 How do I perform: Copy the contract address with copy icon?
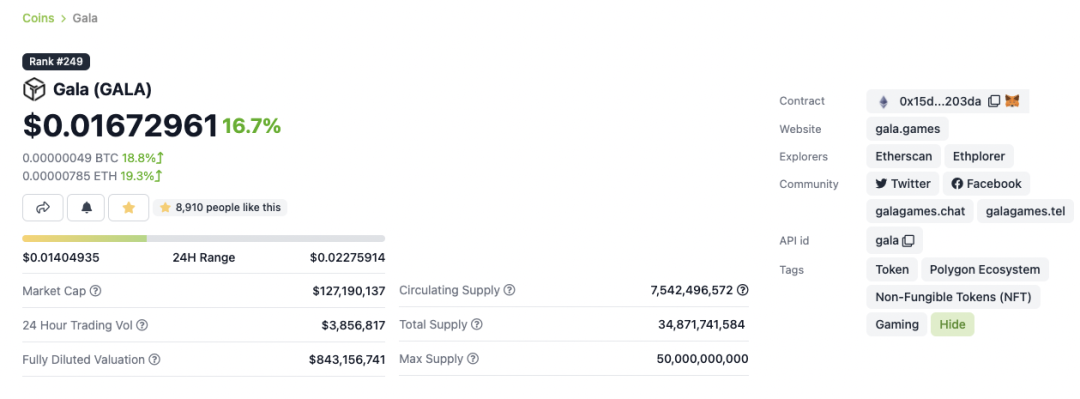tap(994, 101)
